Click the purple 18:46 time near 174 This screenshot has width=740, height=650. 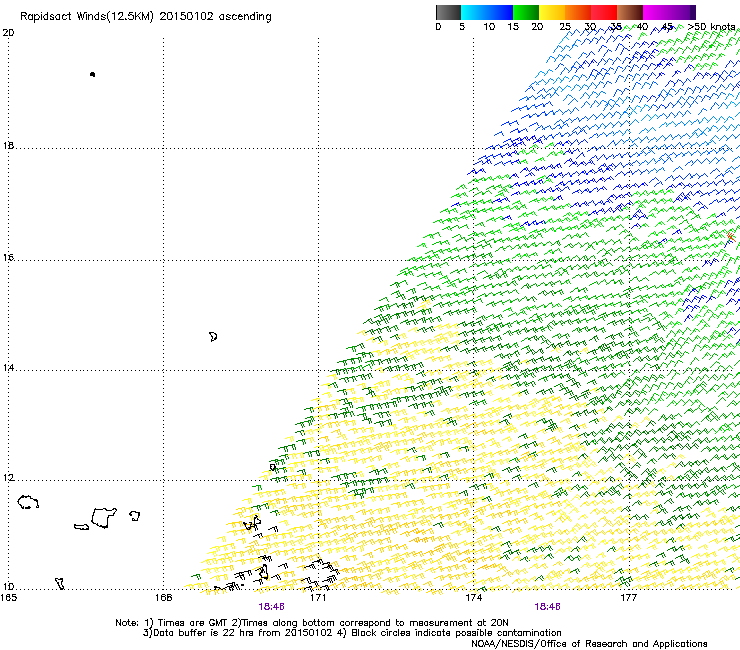[547, 607]
